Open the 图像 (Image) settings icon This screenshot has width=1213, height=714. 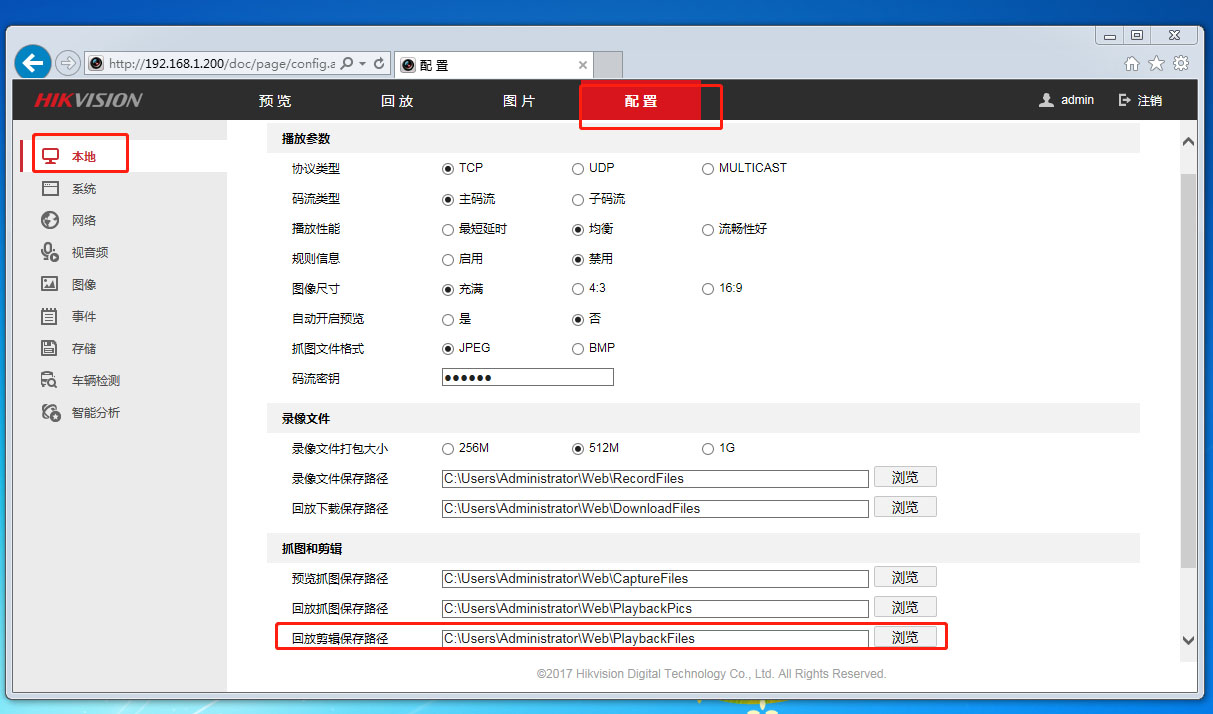(50, 284)
